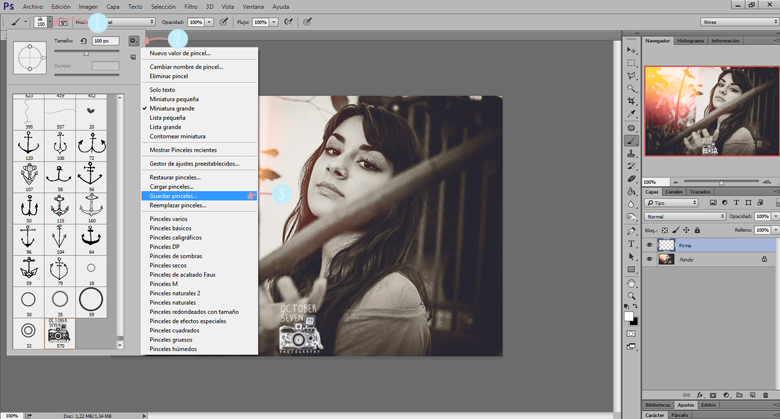The image size is (780, 419).
Task: Switch to the Histograma tab
Action: (690, 41)
